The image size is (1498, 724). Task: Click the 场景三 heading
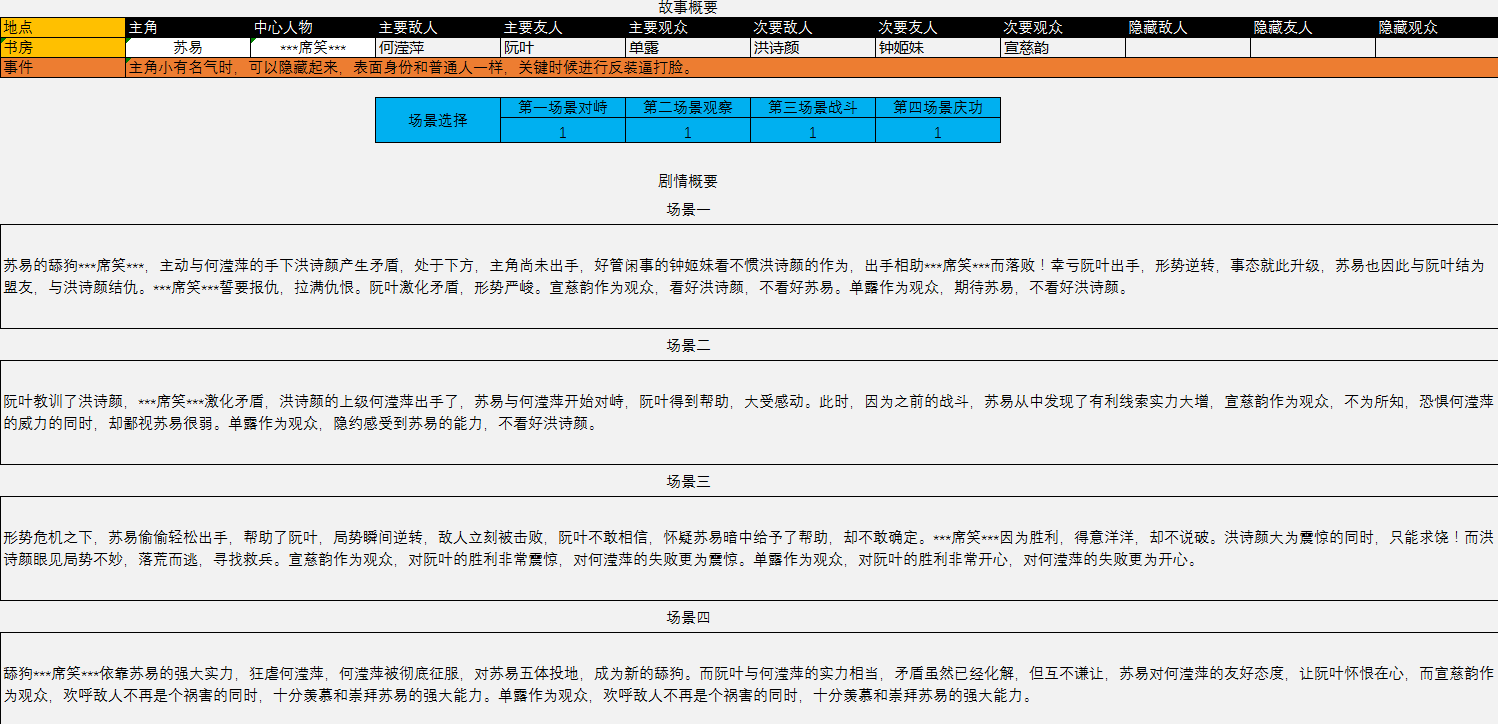point(688,482)
